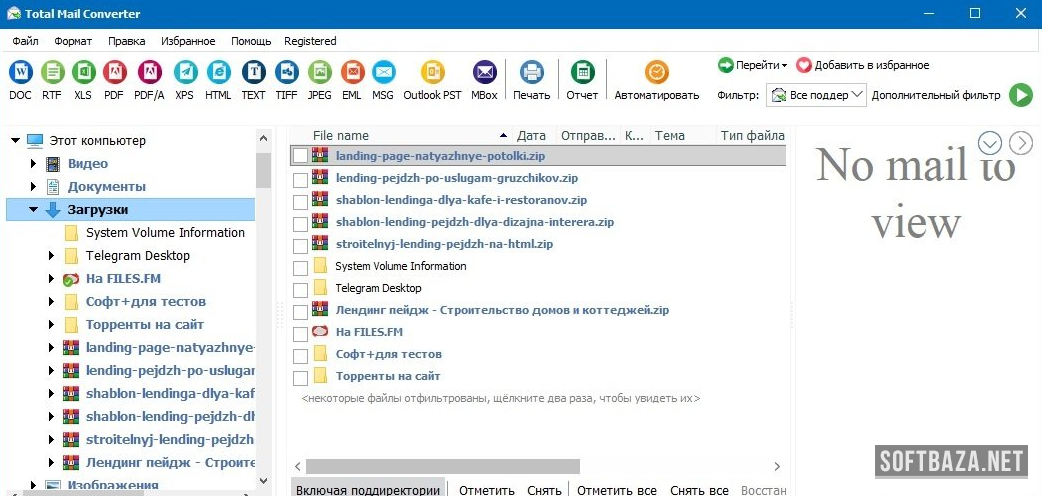Convert to MBox format icon

[484, 73]
